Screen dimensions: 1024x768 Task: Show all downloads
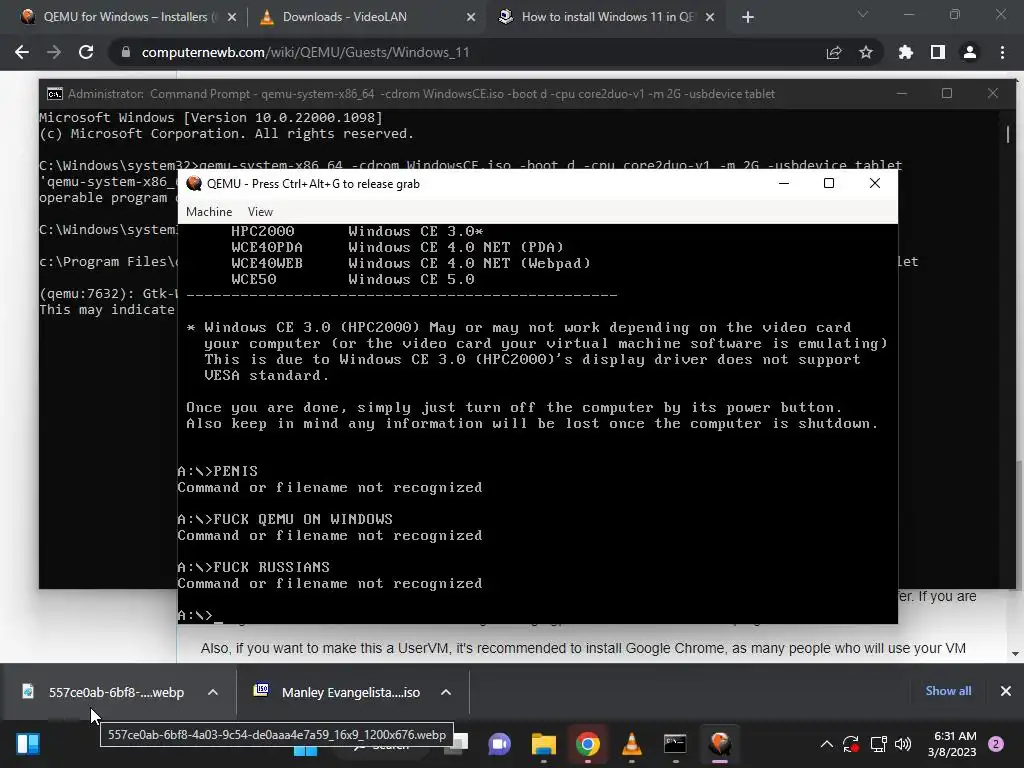coord(948,691)
